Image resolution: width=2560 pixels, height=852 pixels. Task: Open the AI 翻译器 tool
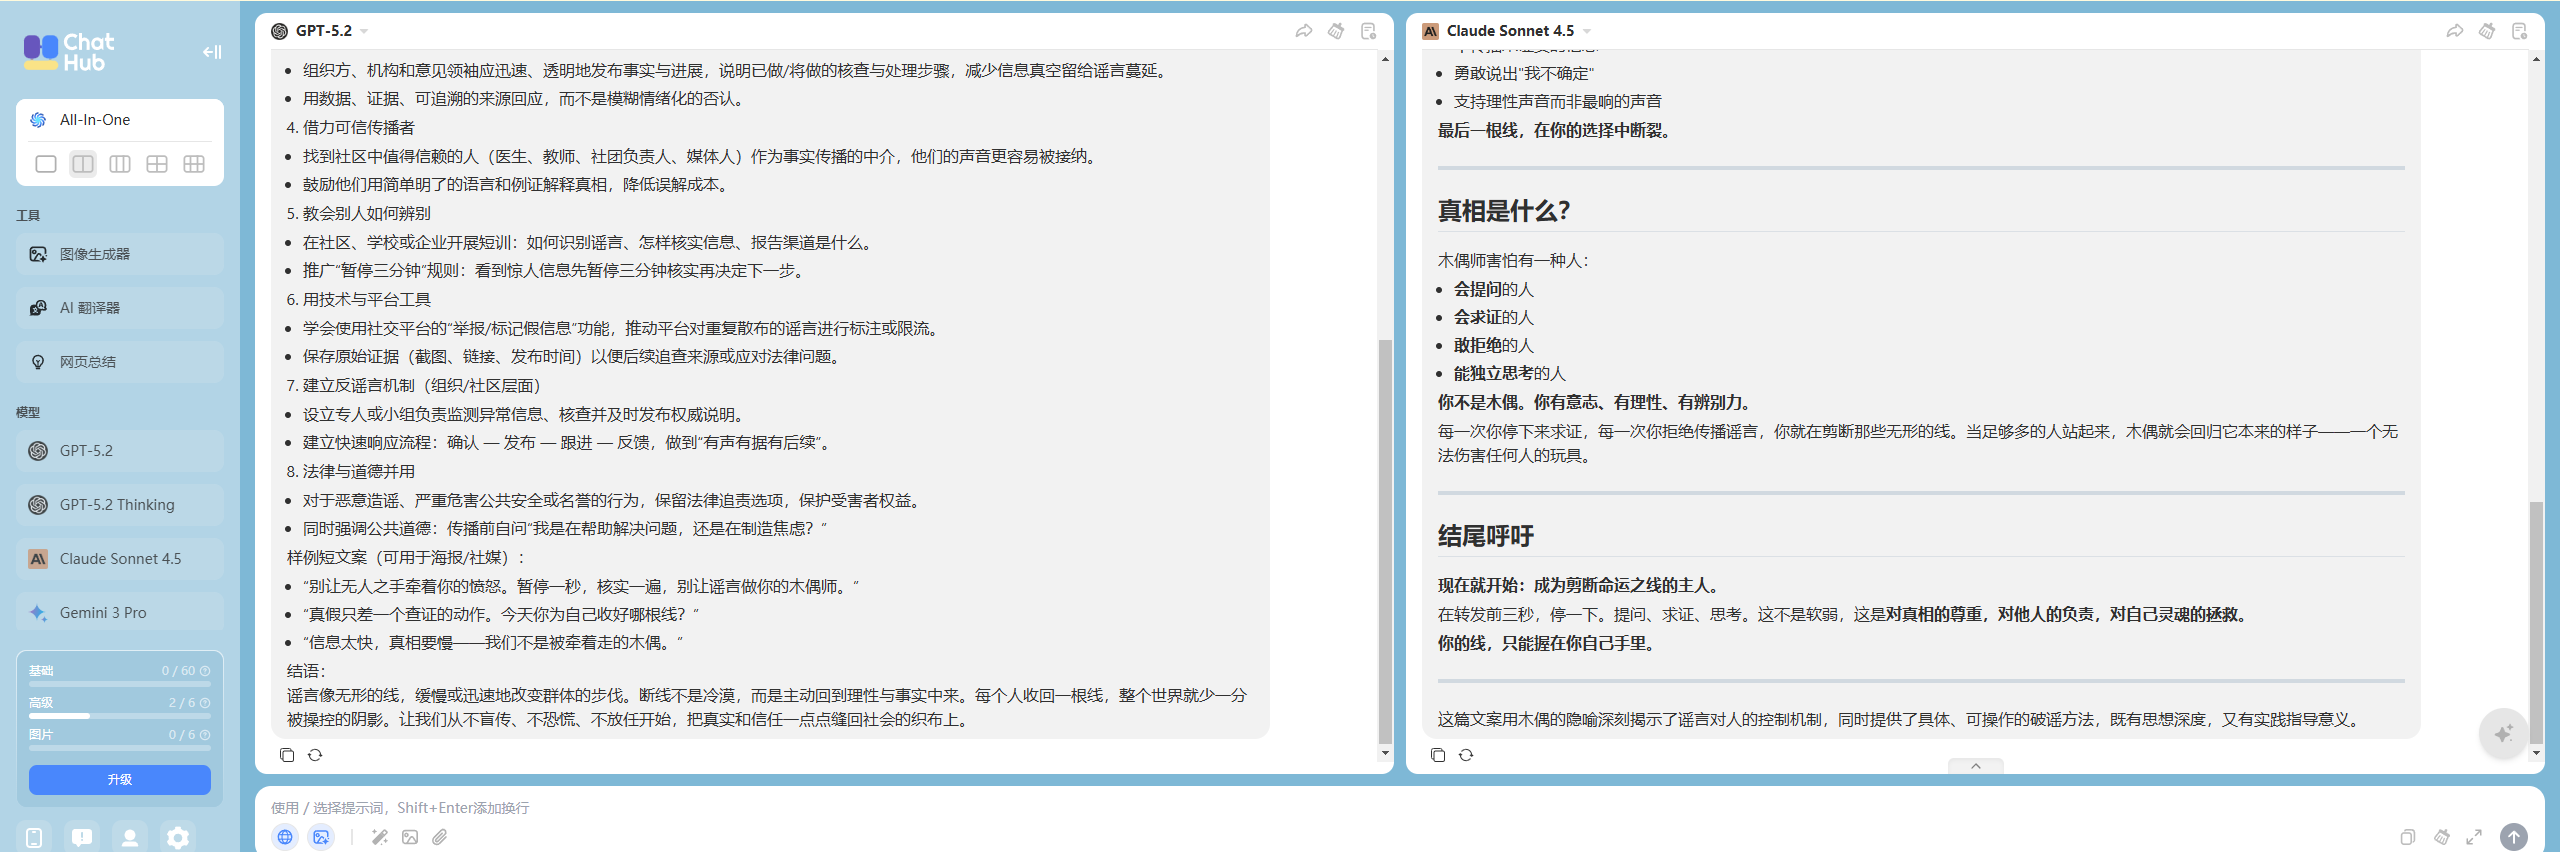click(x=120, y=308)
